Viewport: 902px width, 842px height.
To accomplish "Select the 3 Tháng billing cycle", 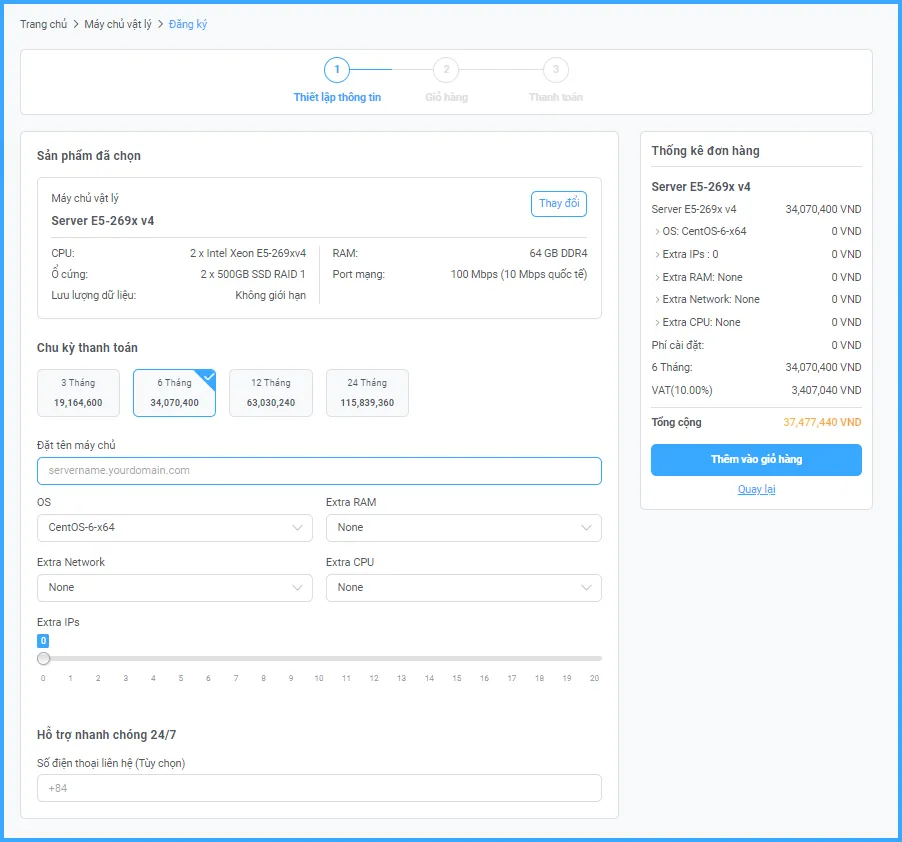I will (78, 393).
